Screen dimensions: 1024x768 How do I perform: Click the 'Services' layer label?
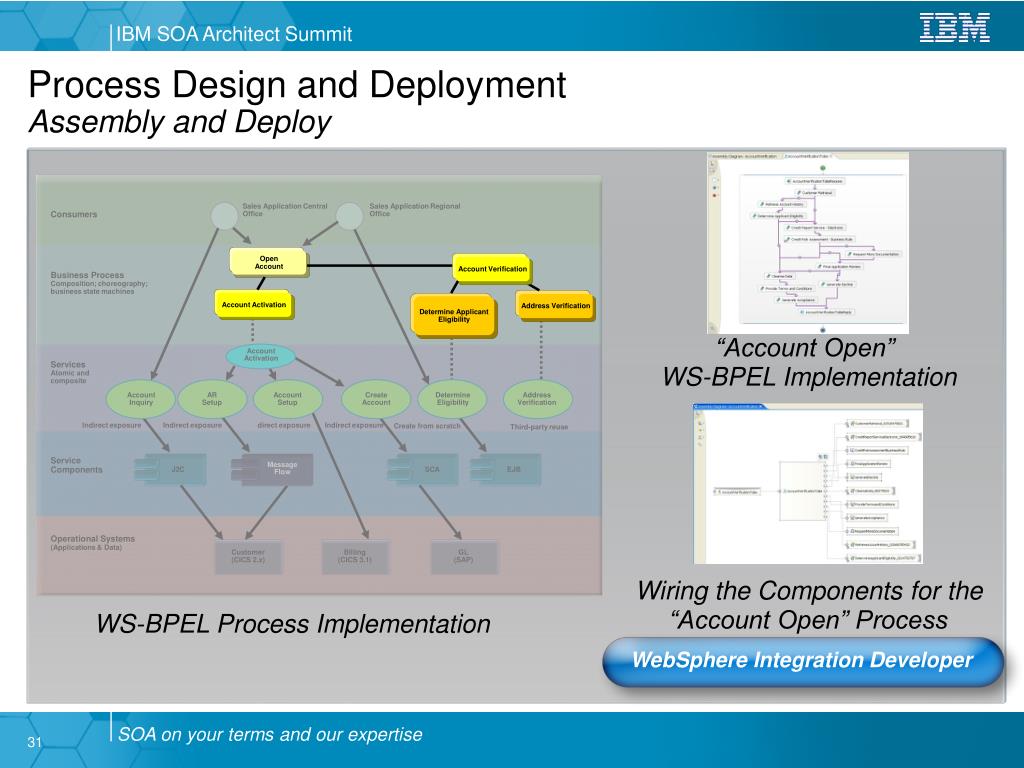pos(68,364)
